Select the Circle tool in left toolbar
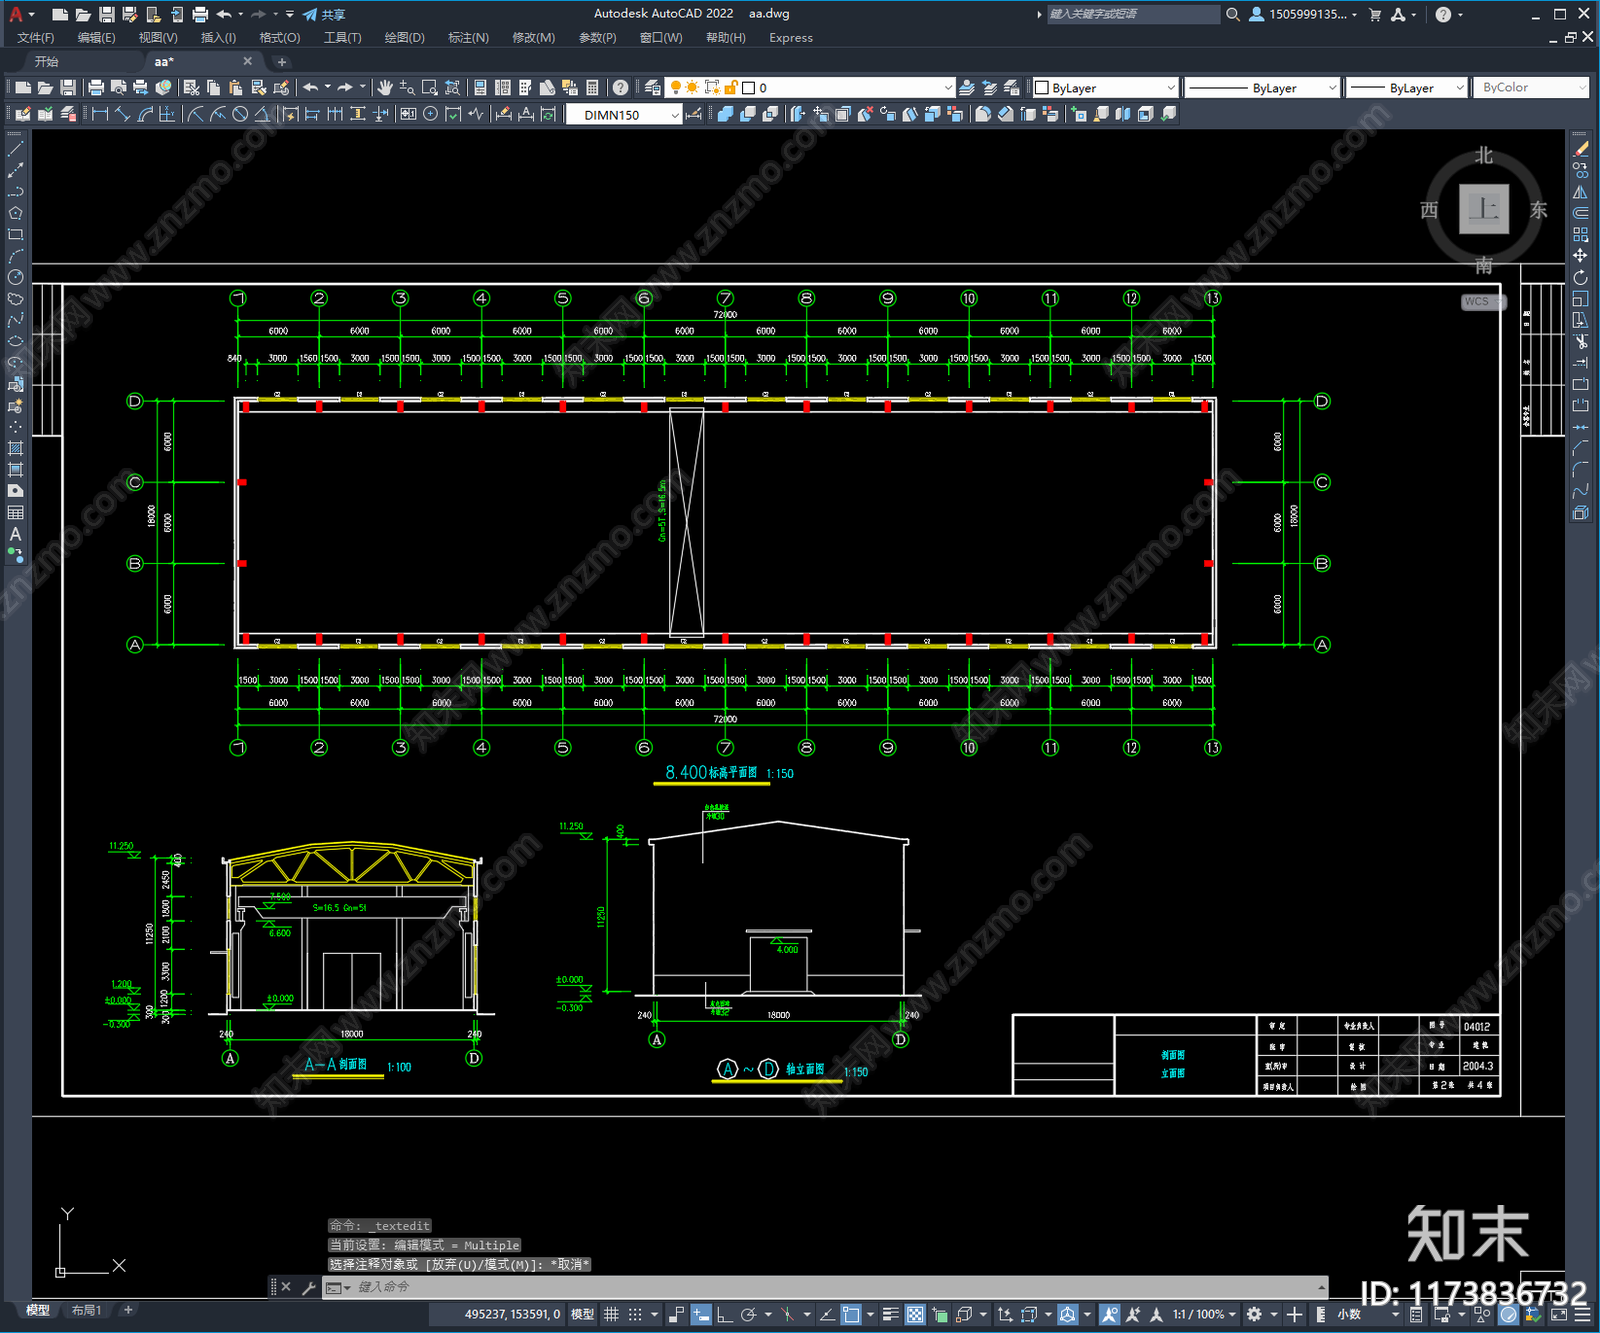The width and height of the screenshot is (1600, 1333). click(x=15, y=277)
